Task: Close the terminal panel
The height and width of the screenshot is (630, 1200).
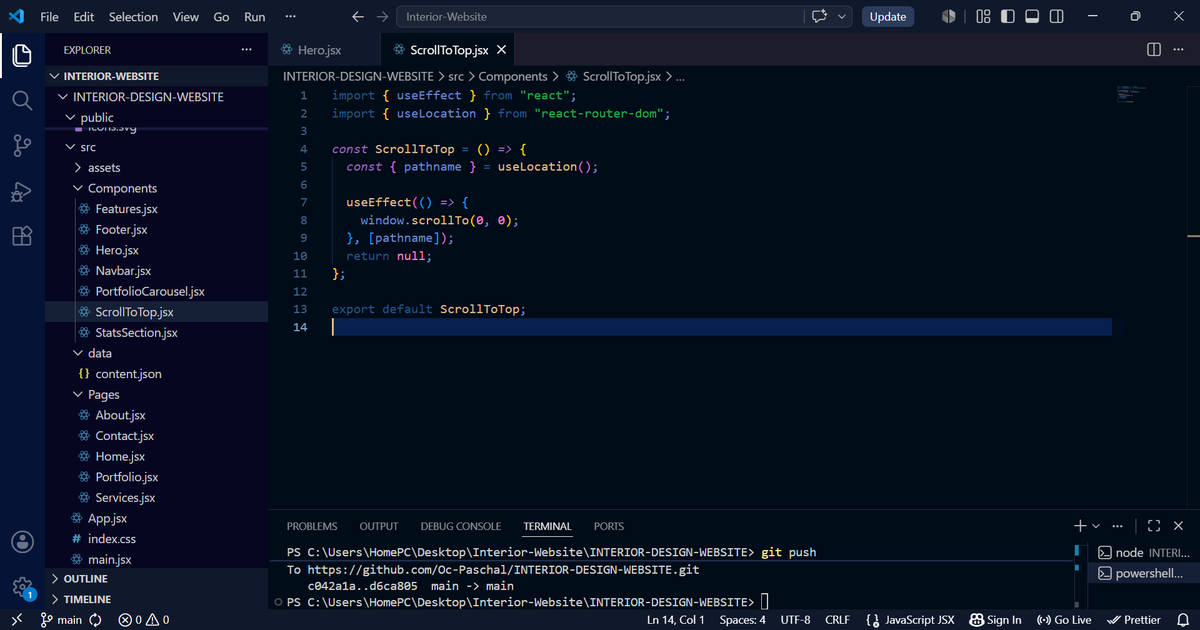Action: [x=1180, y=526]
